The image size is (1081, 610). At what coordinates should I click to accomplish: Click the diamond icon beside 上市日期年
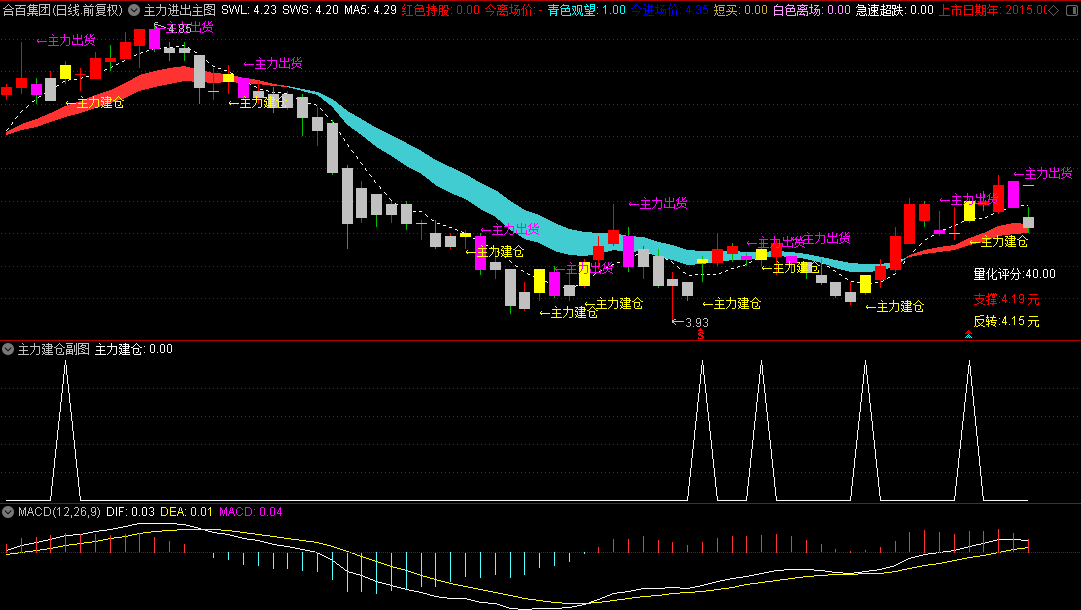coord(1053,10)
